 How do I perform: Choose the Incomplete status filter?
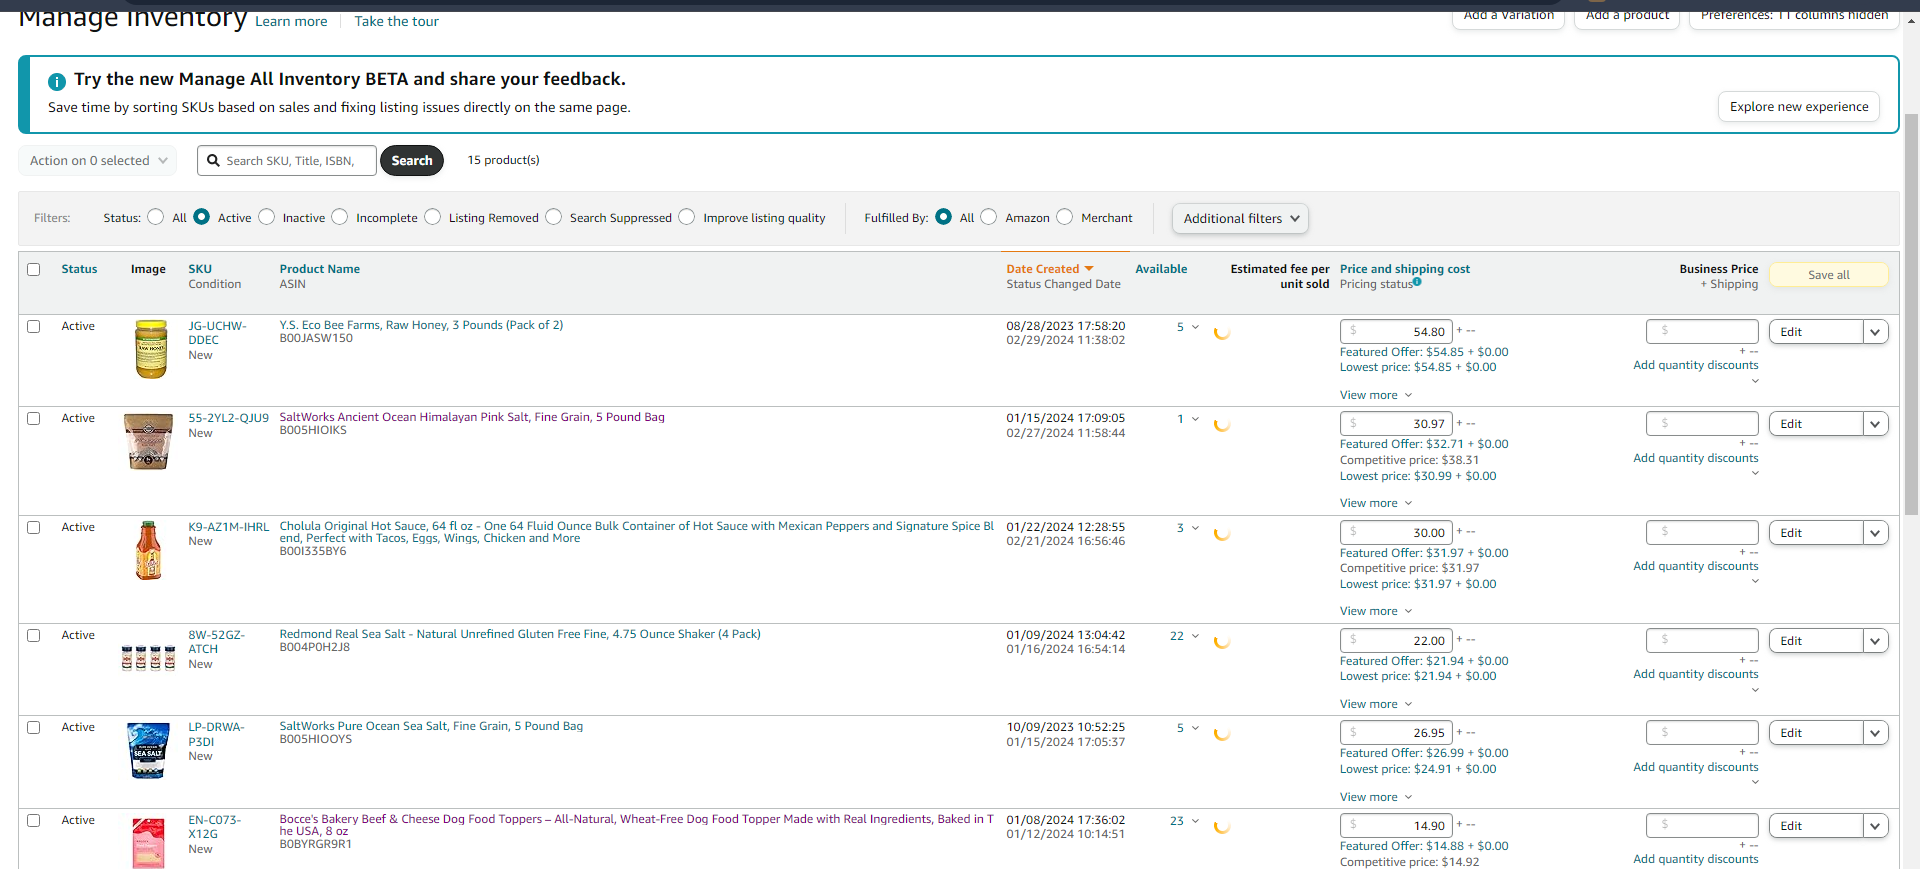point(340,217)
